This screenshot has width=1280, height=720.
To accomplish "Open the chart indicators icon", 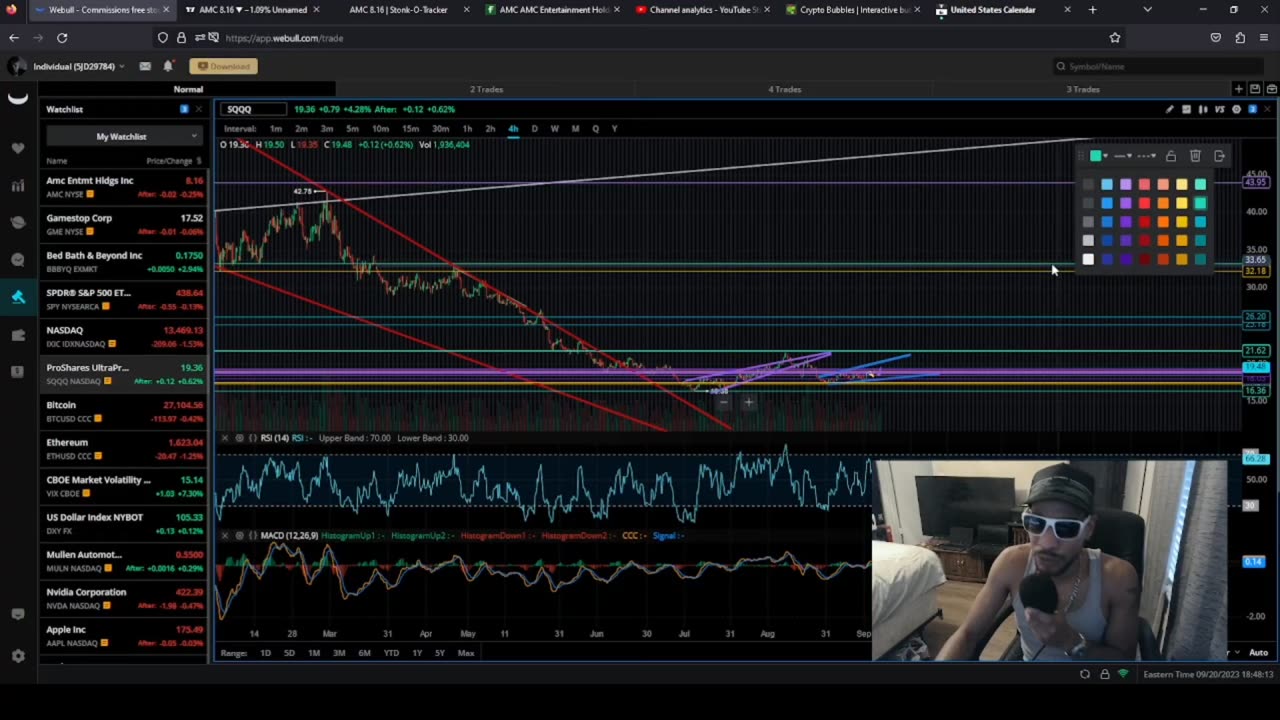I will pyautogui.click(x=1186, y=109).
